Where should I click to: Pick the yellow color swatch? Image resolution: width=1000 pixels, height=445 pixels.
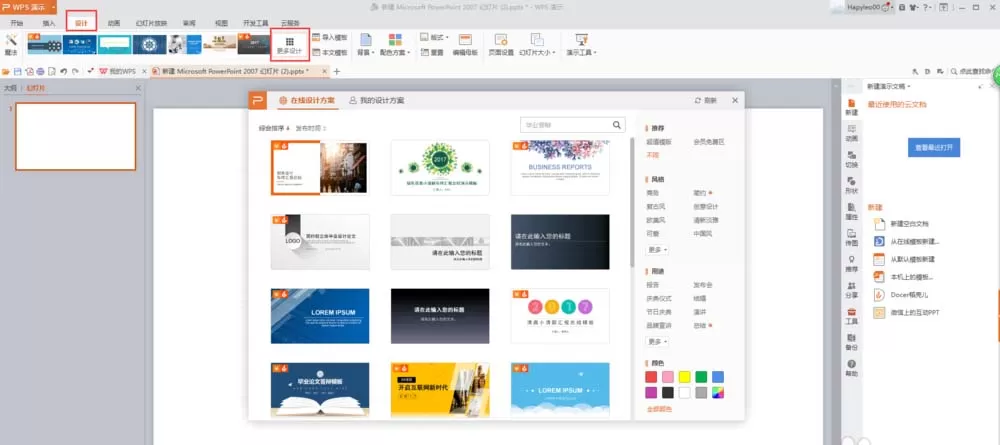pos(684,377)
